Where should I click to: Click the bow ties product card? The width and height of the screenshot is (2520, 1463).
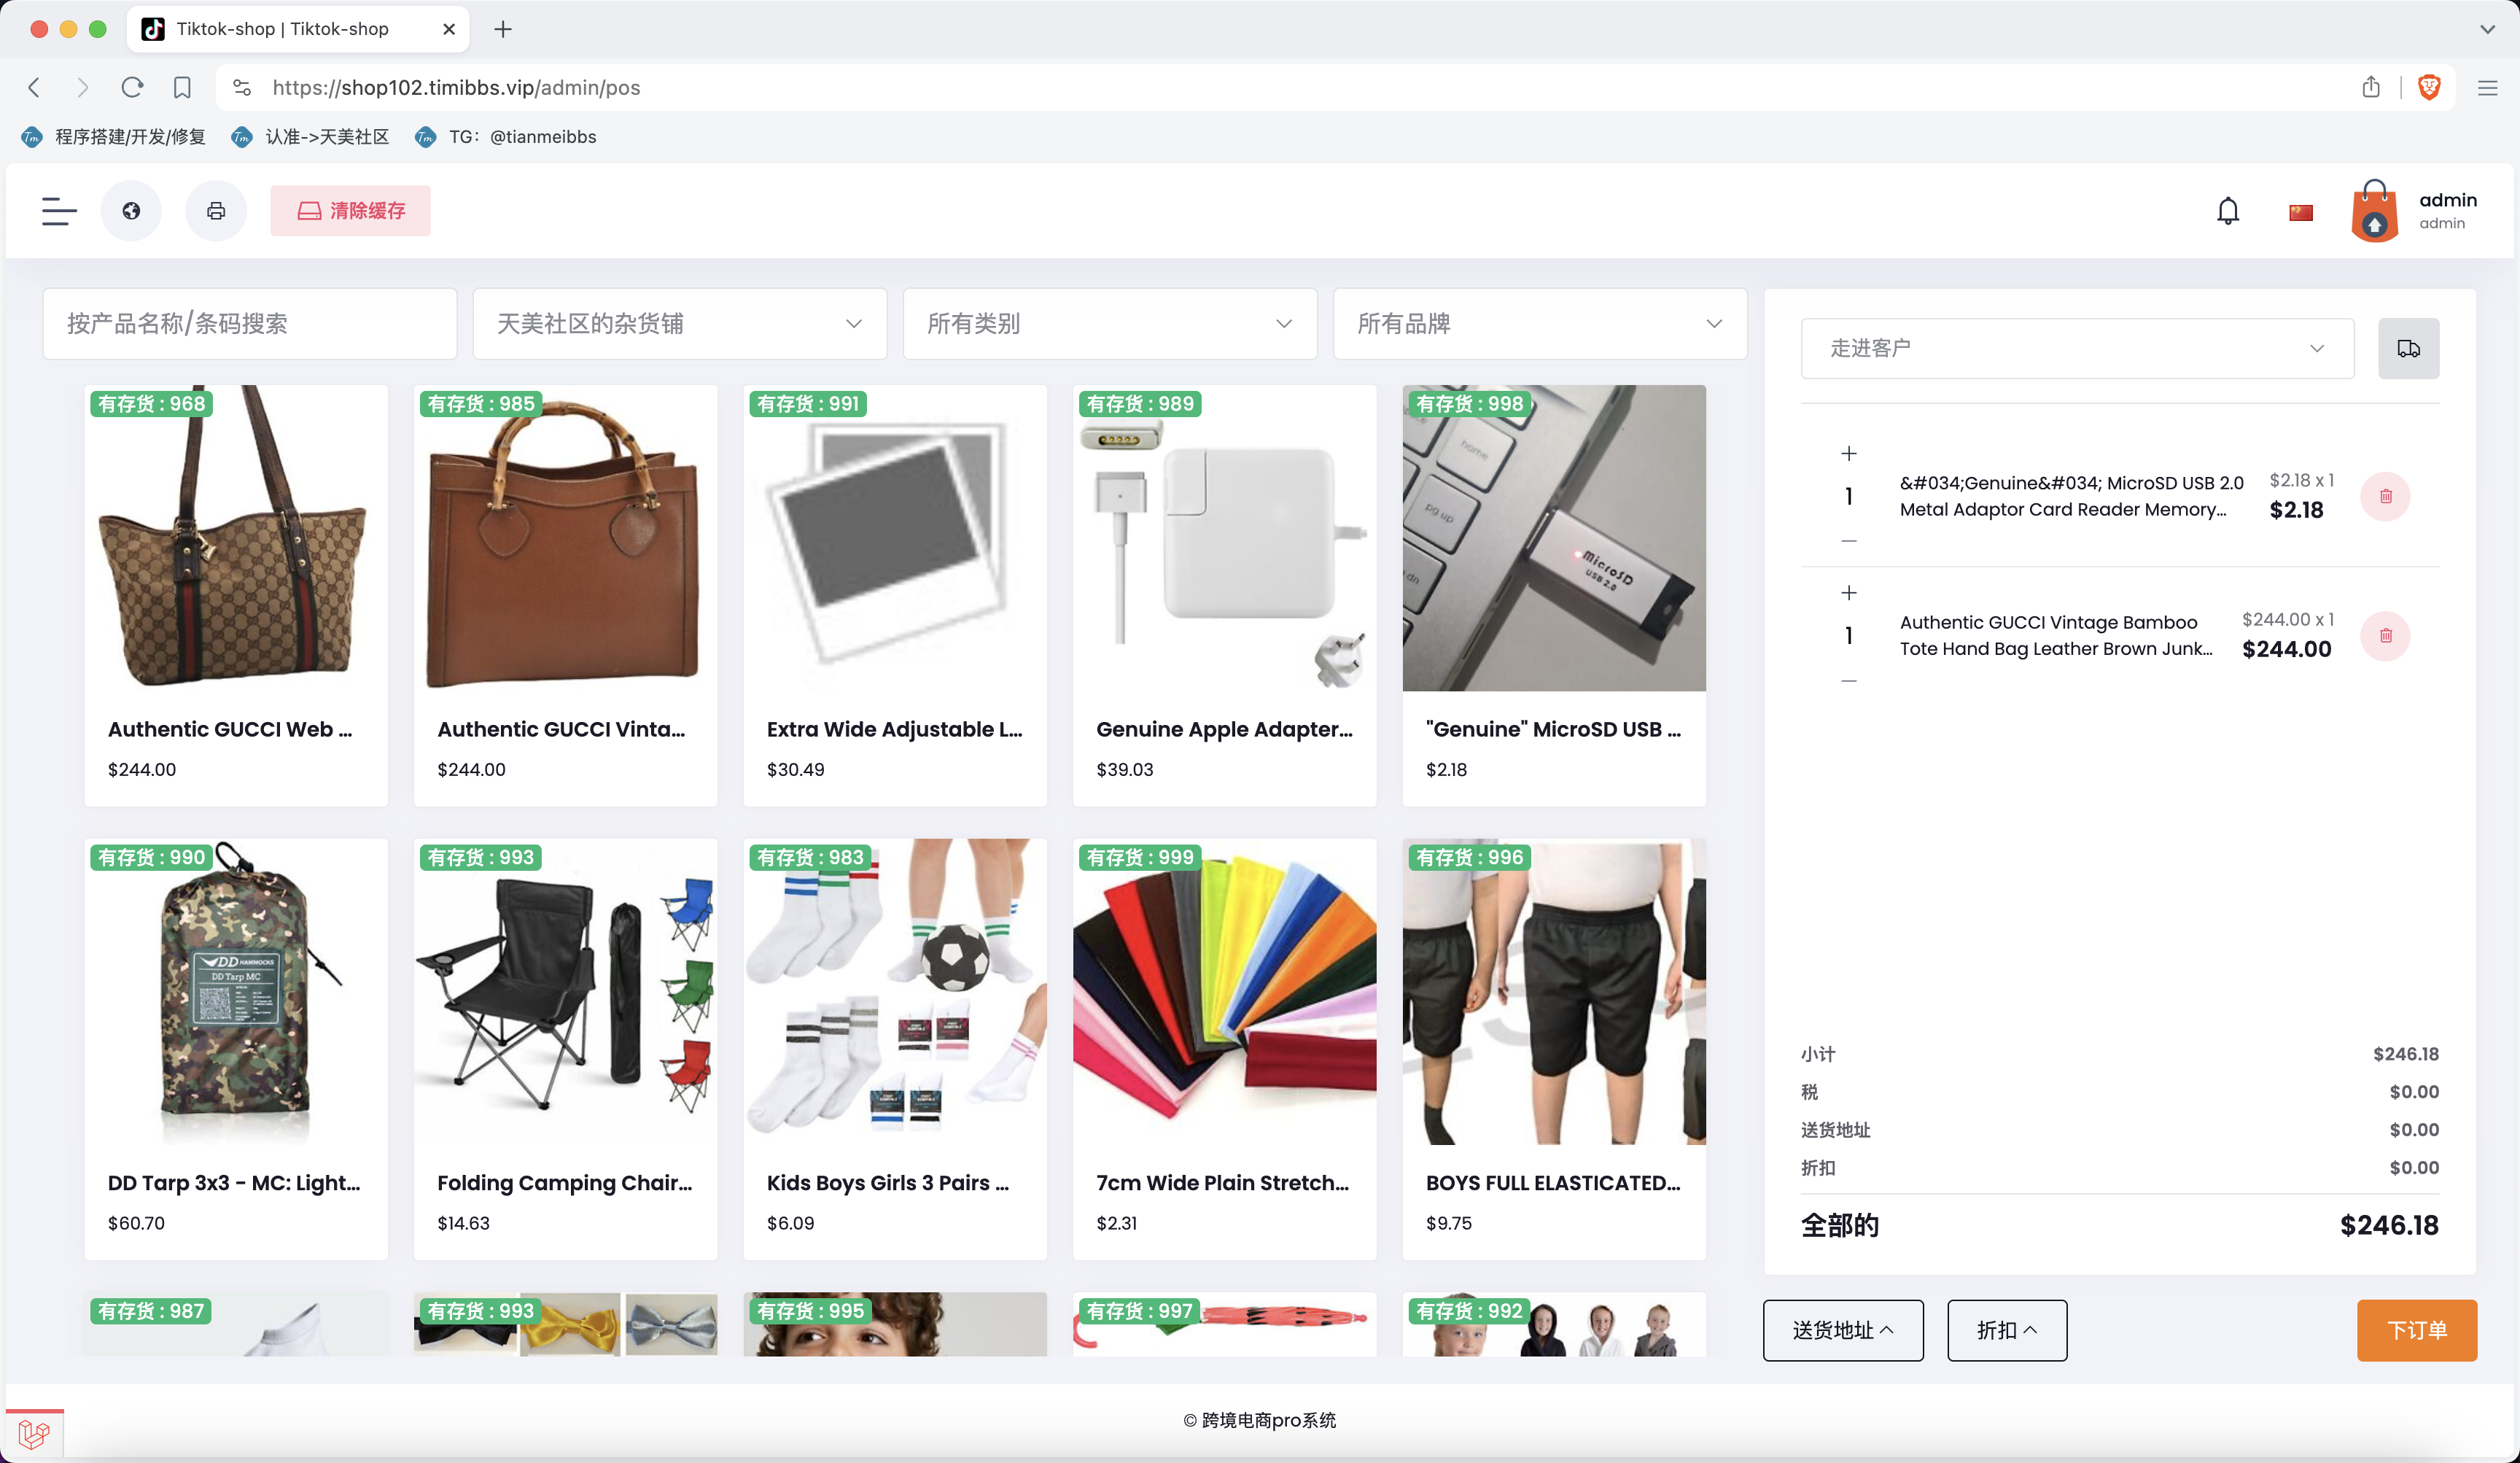(x=566, y=1324)
